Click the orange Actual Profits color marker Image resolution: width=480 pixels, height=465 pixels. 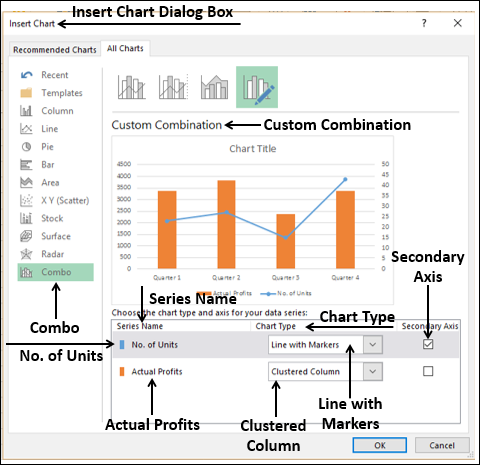tap(122, 371)
